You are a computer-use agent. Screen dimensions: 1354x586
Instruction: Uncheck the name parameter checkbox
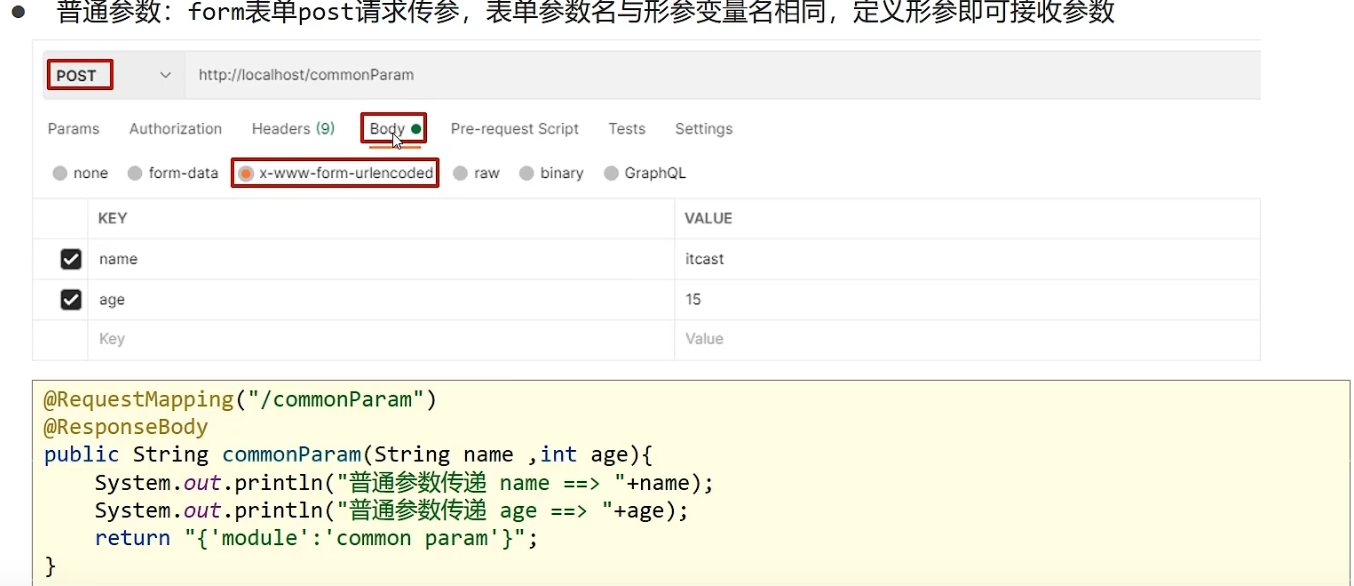pos(71,259)
